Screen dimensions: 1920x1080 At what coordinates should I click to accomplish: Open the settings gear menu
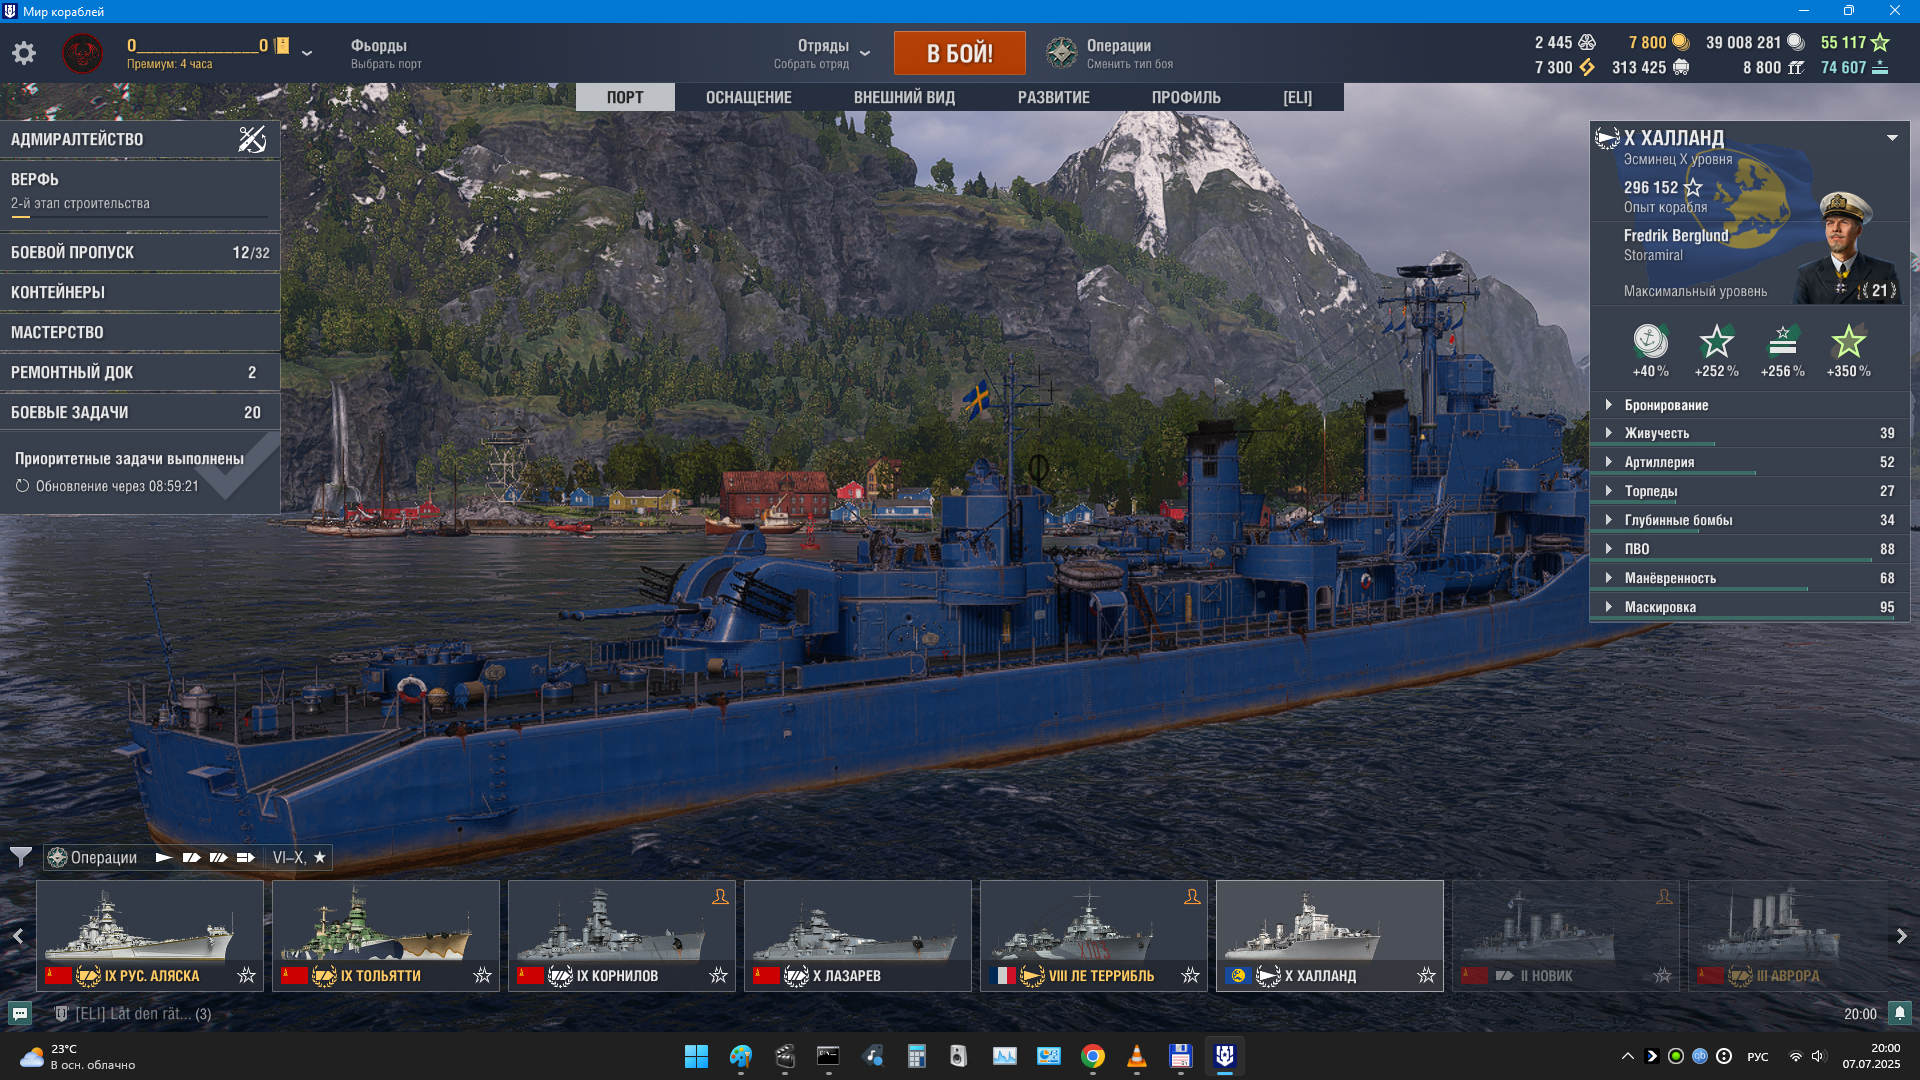pos(24,53)
